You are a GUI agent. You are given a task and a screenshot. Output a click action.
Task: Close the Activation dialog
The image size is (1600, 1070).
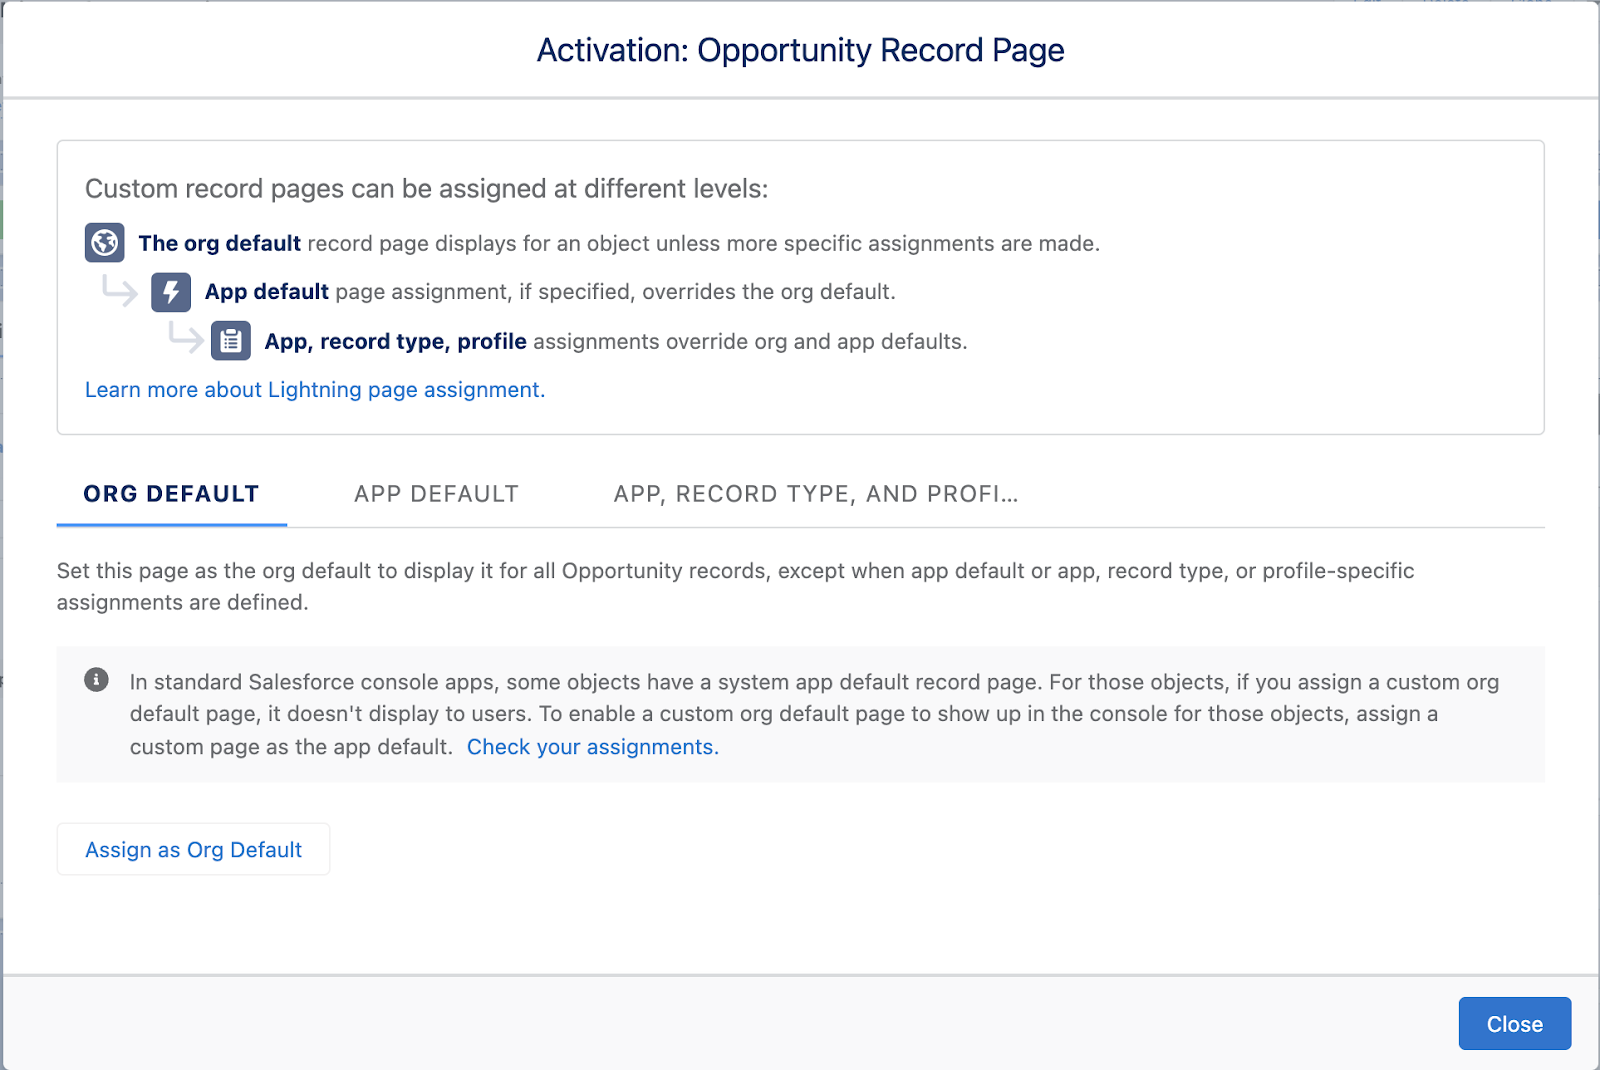(1515, 1023)
